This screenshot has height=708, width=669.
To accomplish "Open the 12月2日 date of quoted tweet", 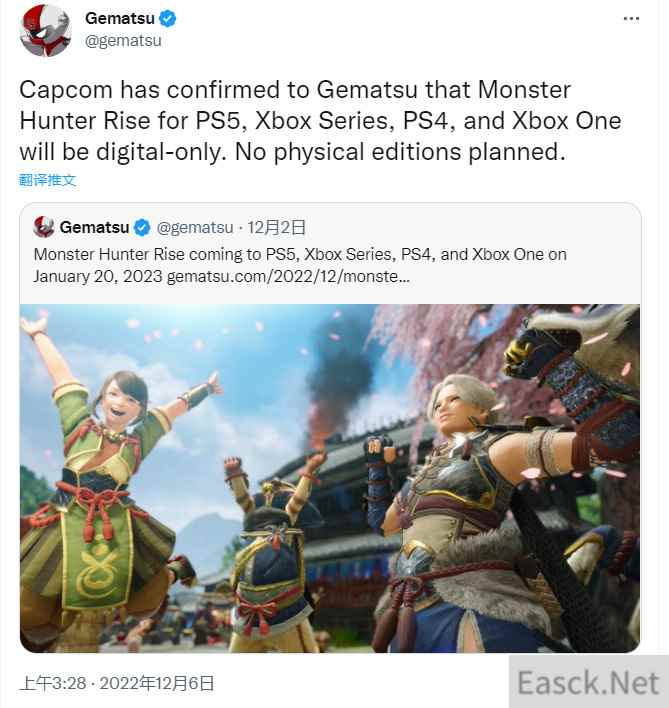I will (276, 227).
